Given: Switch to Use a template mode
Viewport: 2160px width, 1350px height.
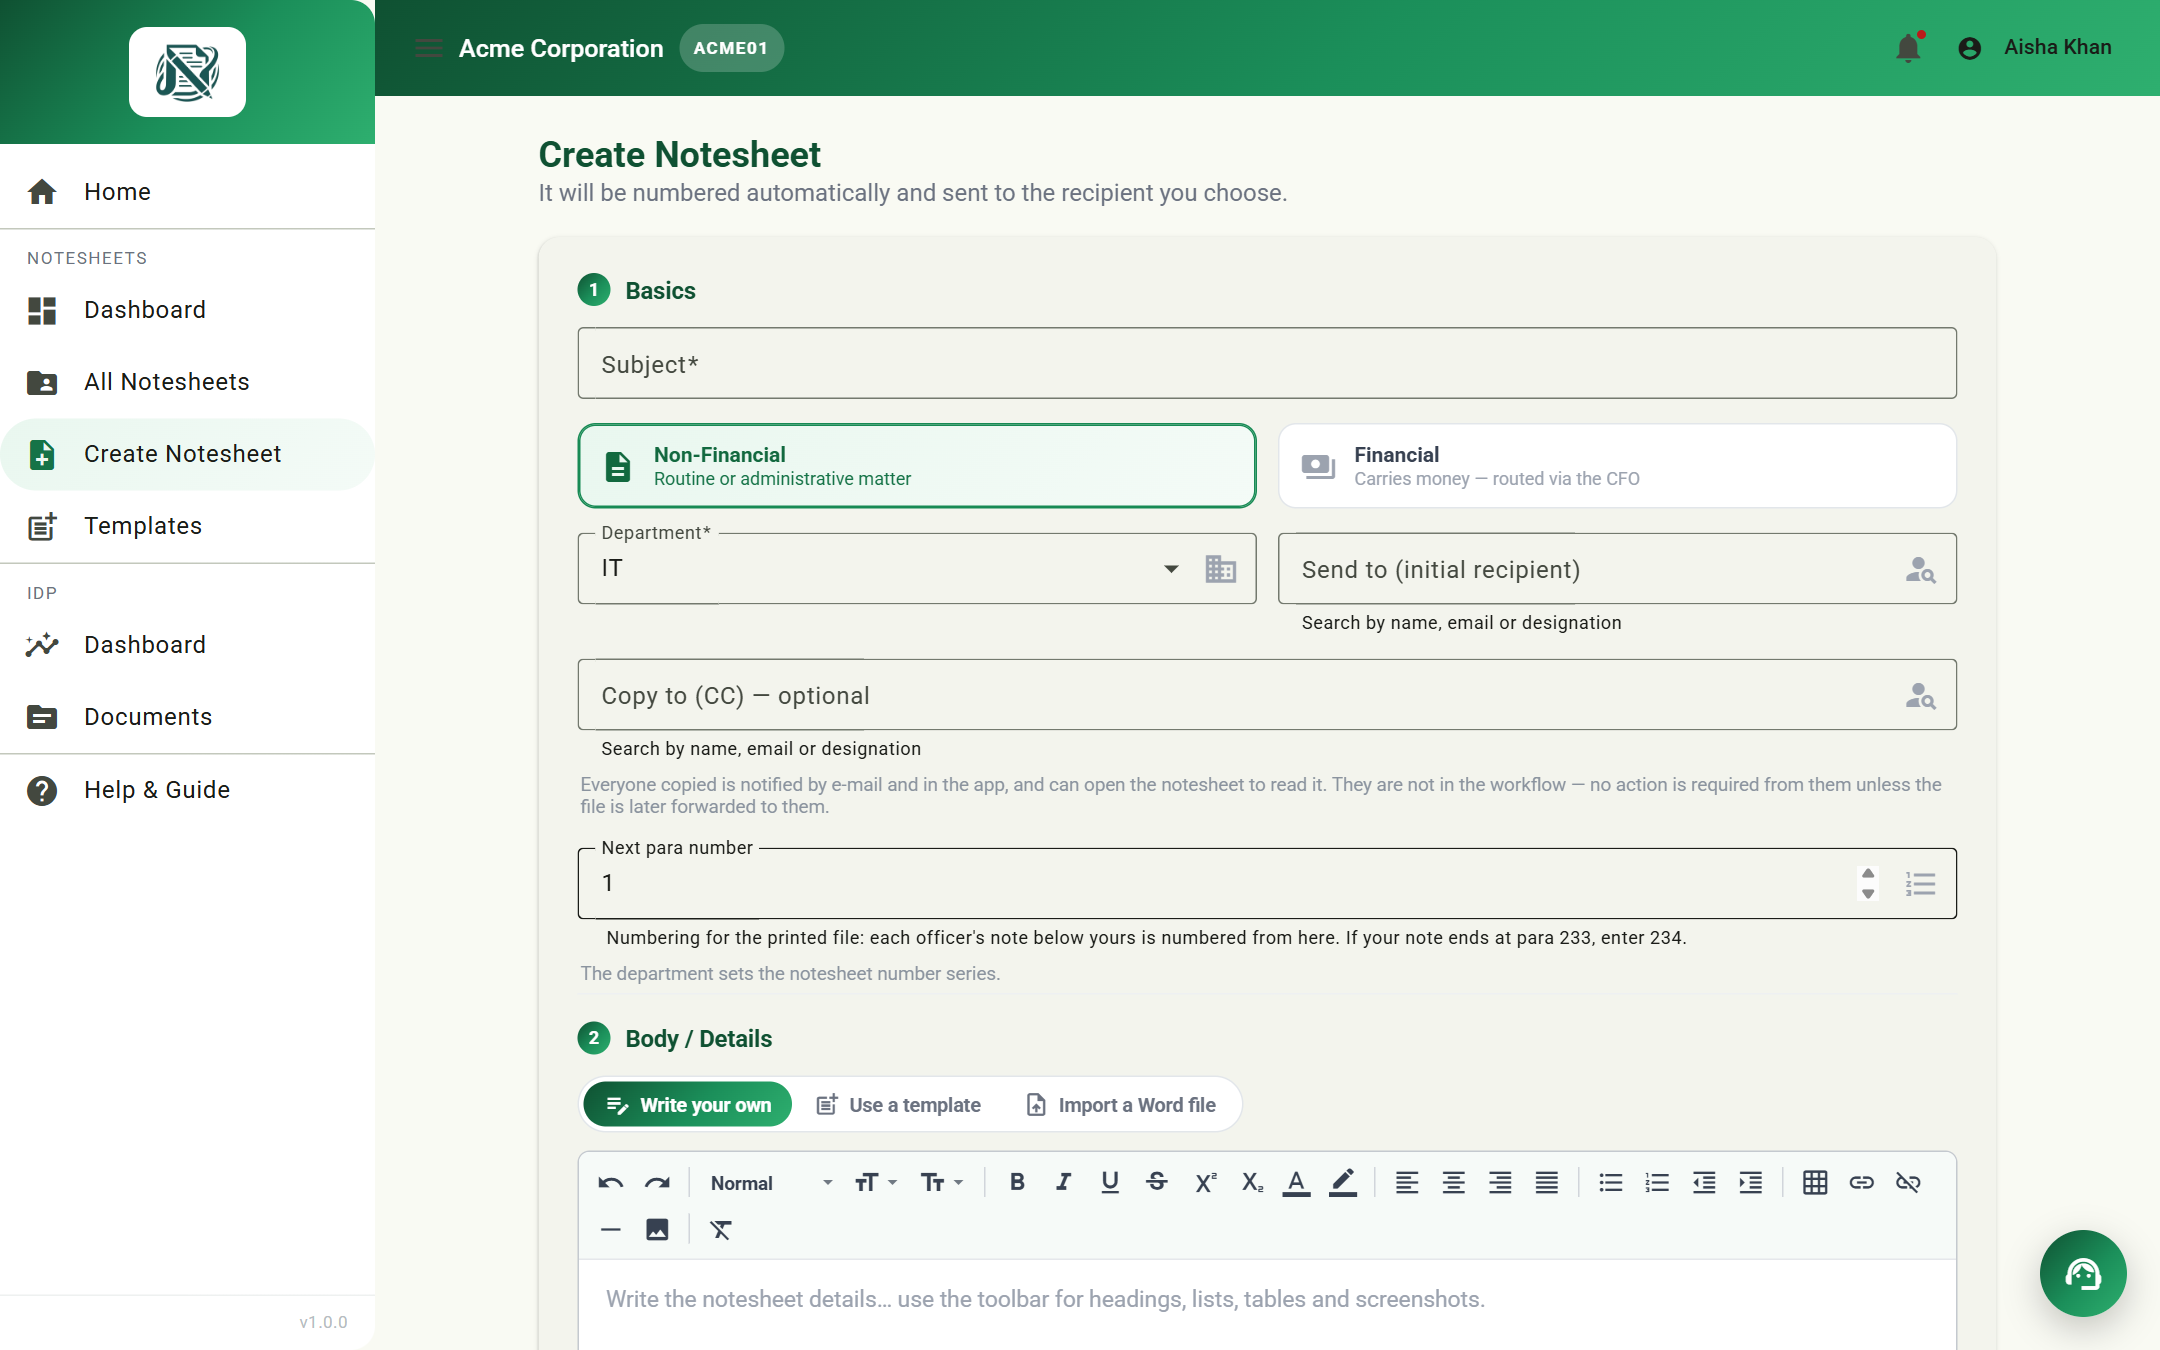Looking at the screenshot, I should (898, 1105).
